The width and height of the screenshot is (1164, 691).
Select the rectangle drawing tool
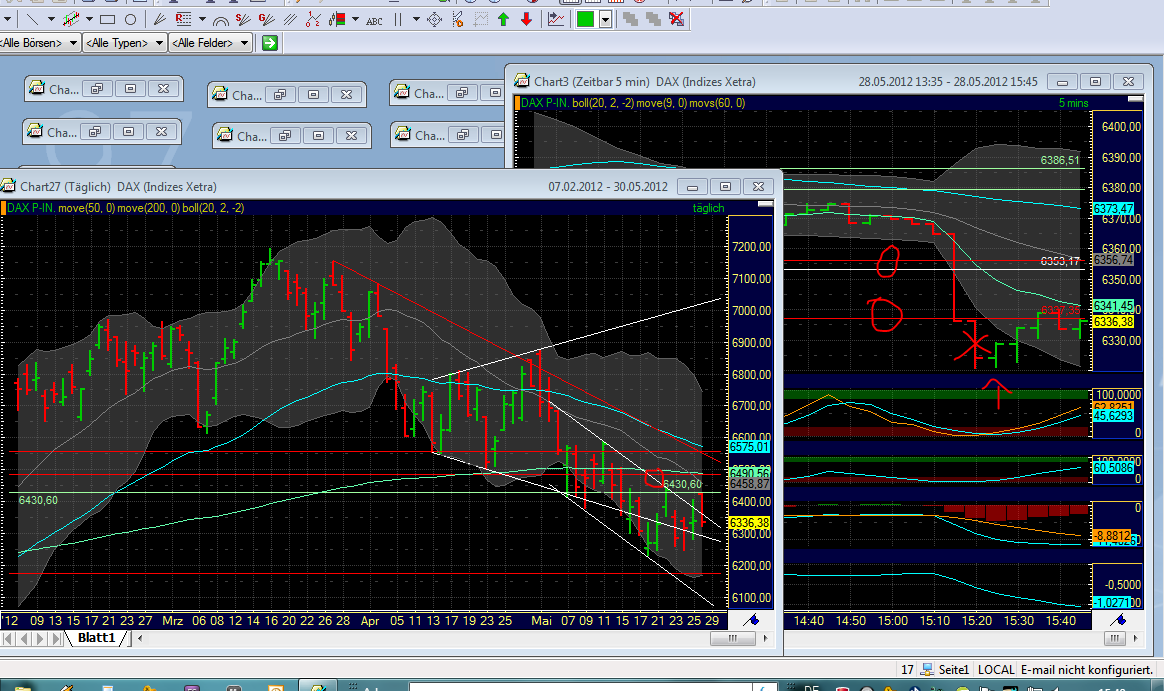(106, 19)
